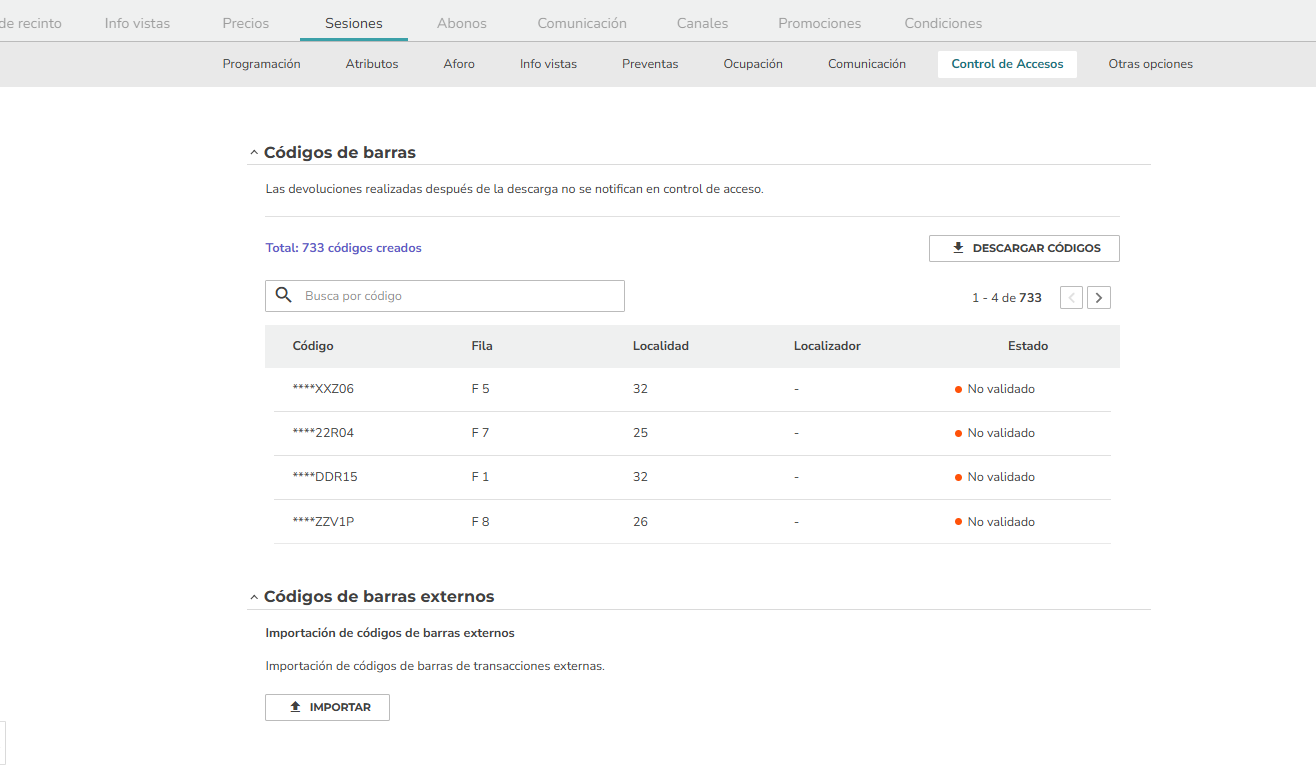Go to previous page of codes
The image size is (1316, 766).
(1071, 297)
